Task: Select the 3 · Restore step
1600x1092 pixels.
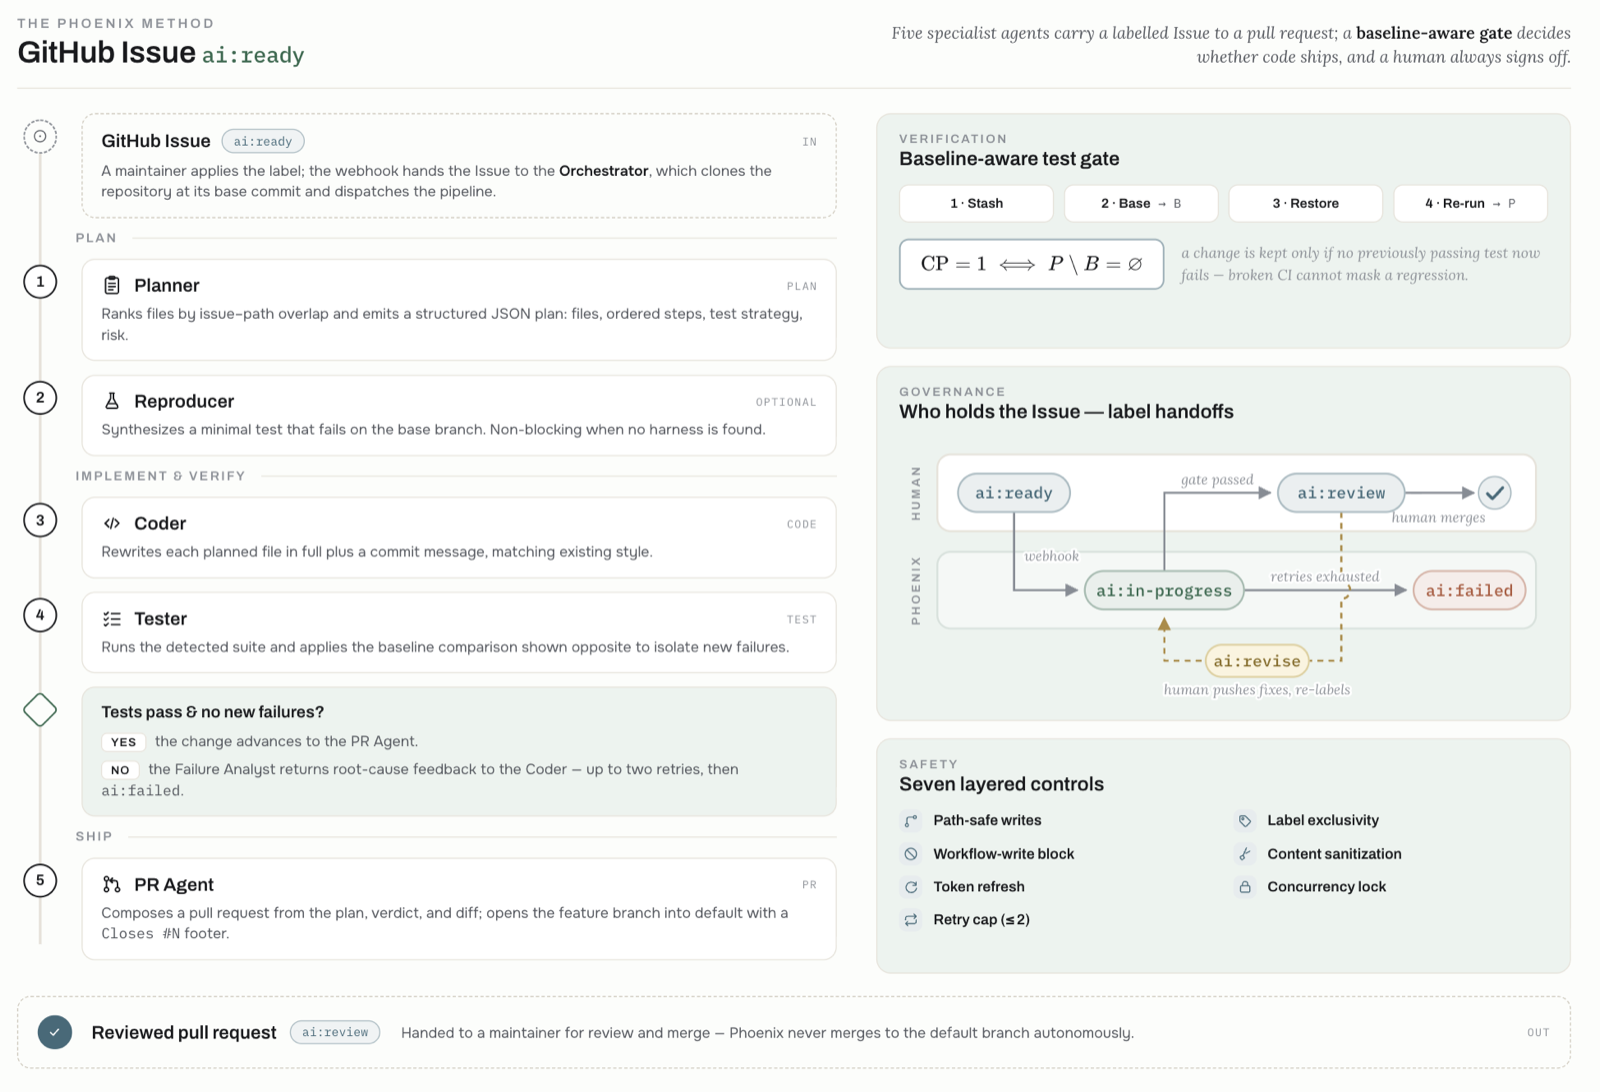Action: click(x=1306, y=203)
